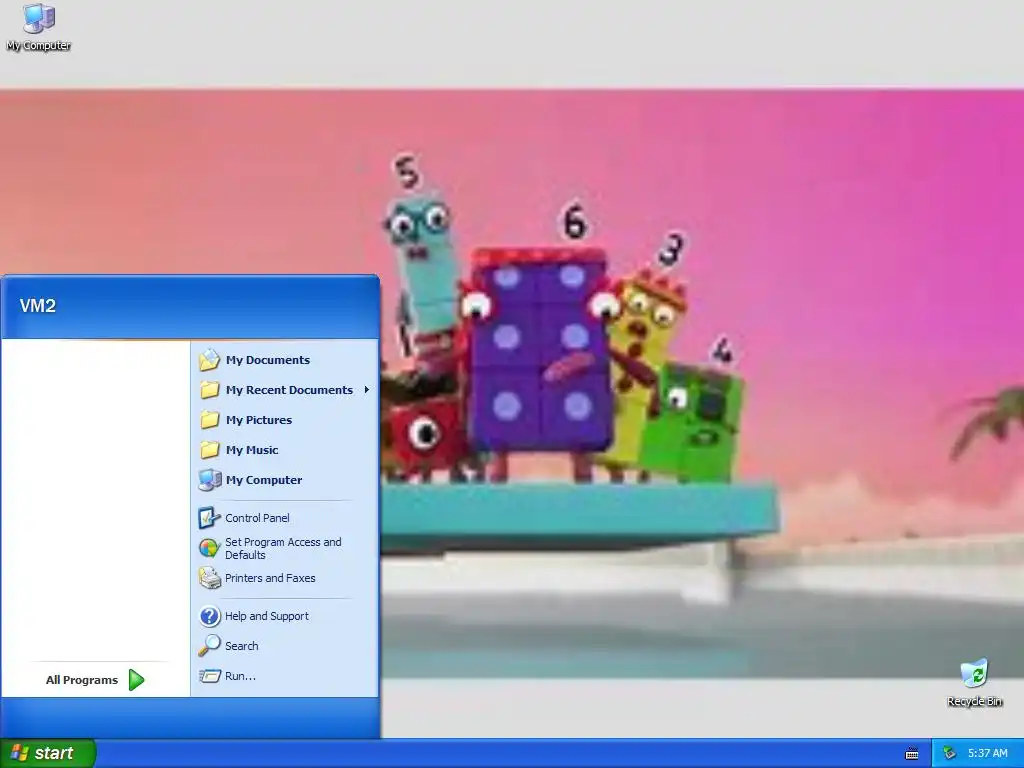Image resolution: width=1024 pixels, height=768 pixels.
Task: Click the Search magnifying glass icon
Action: 210,645
